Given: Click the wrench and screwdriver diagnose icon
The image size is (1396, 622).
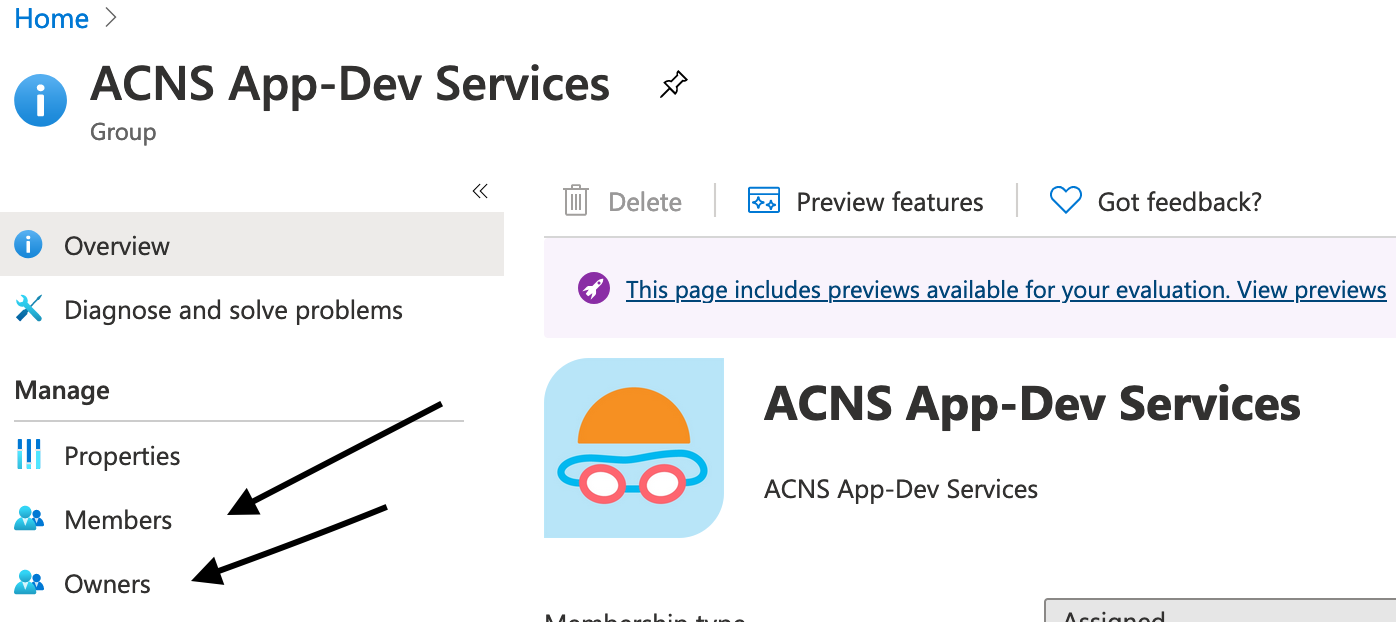Looking at the screenshot, I should point(29,309).
